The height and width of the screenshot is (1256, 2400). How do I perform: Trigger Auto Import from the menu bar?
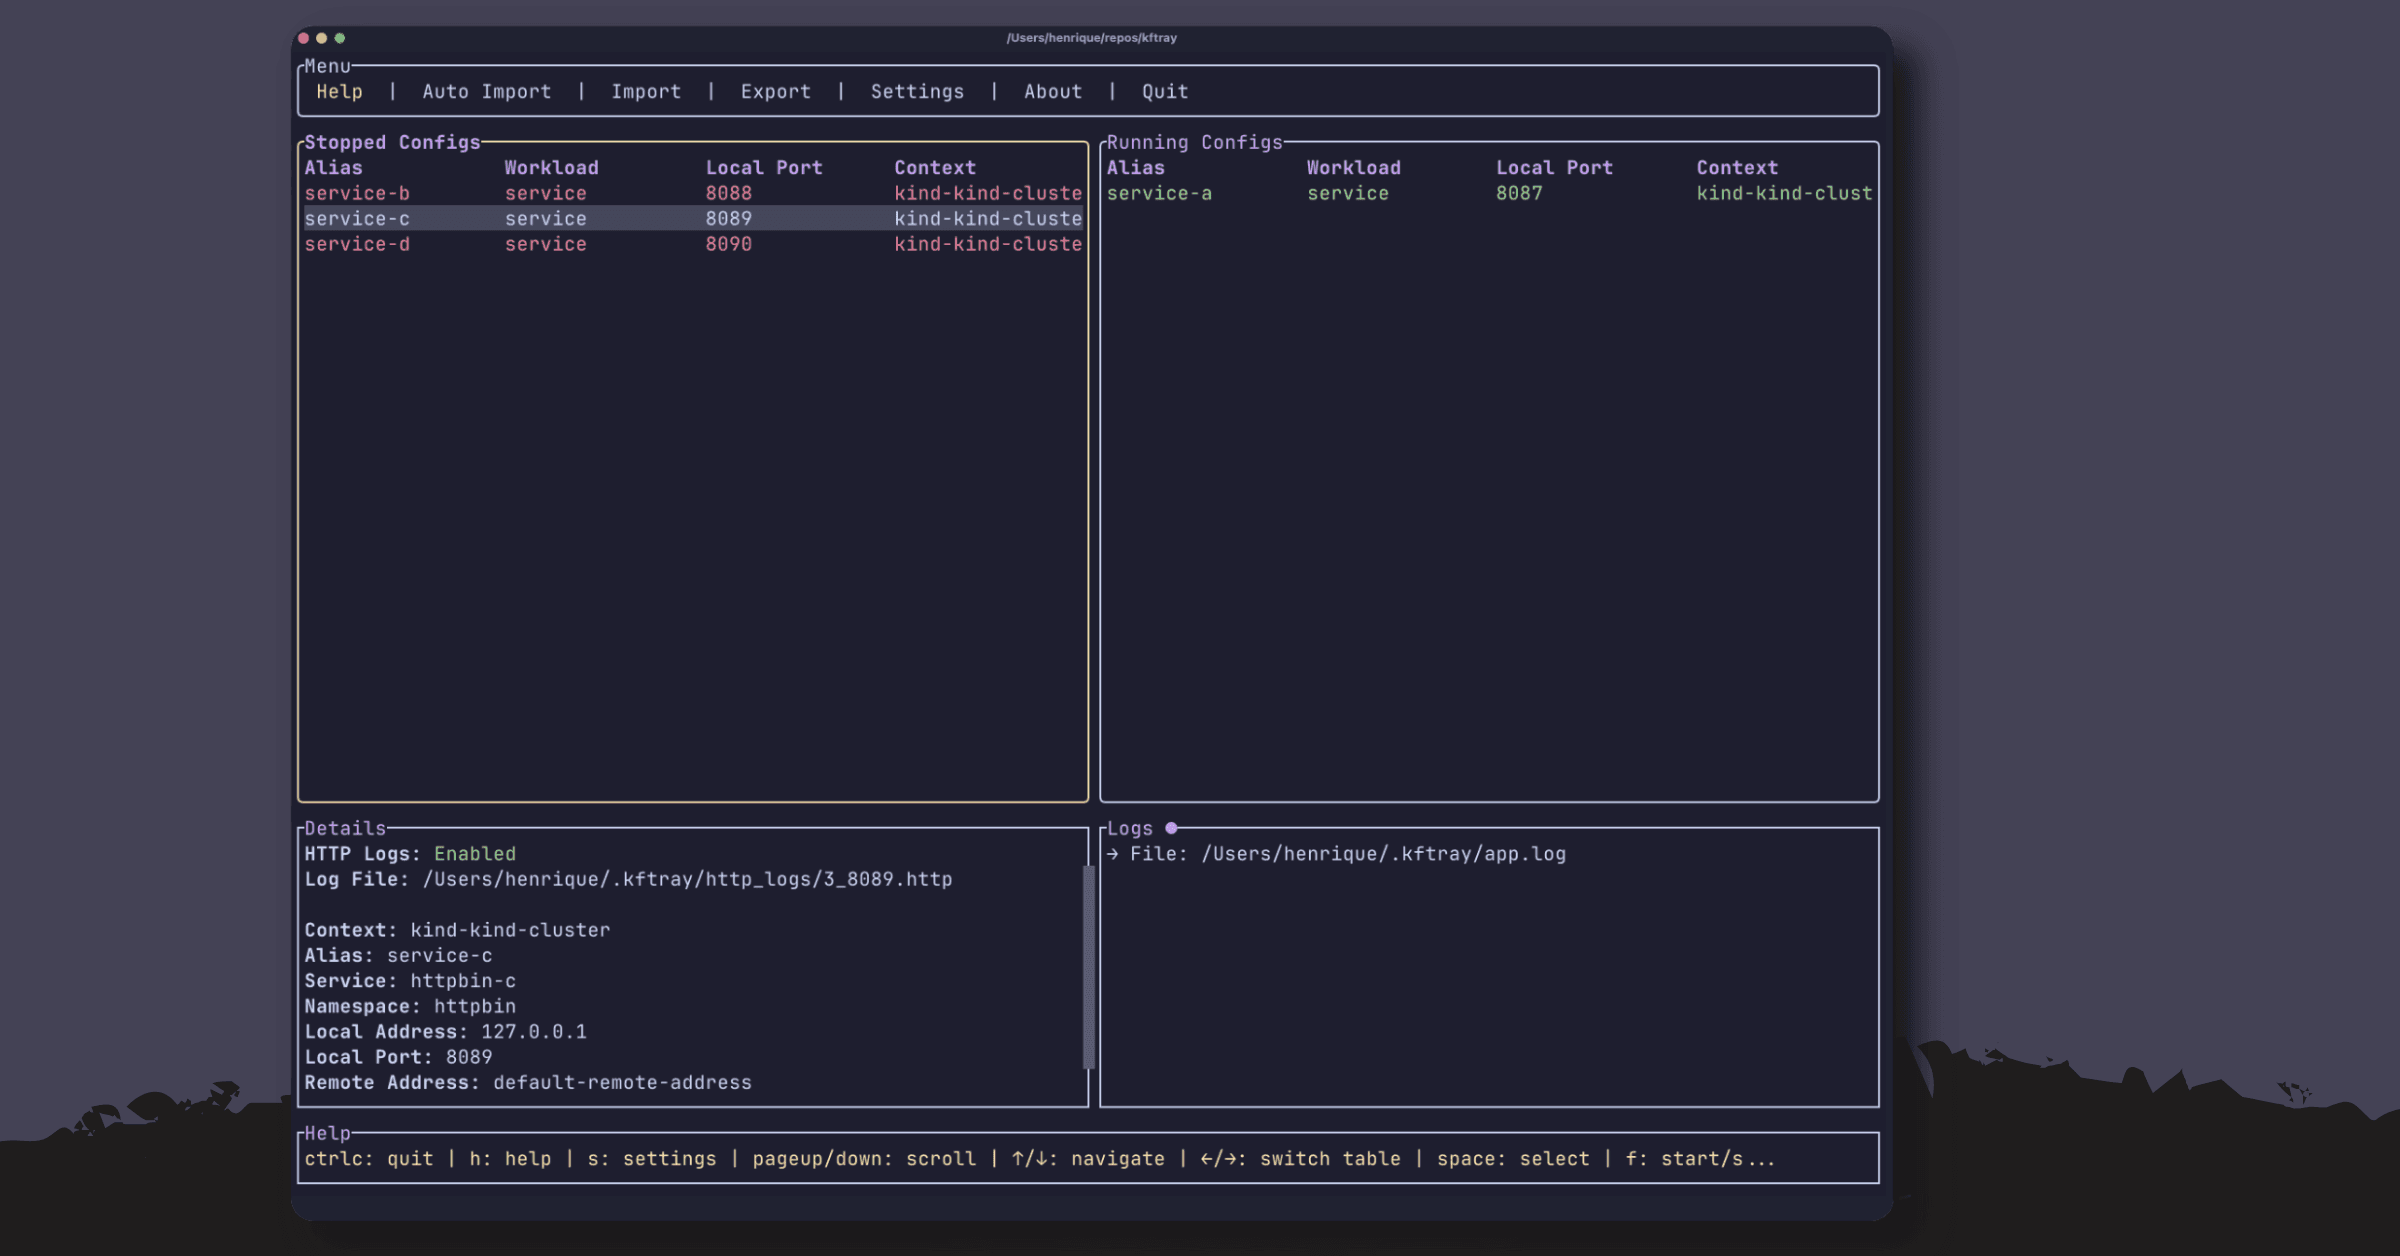486,91
